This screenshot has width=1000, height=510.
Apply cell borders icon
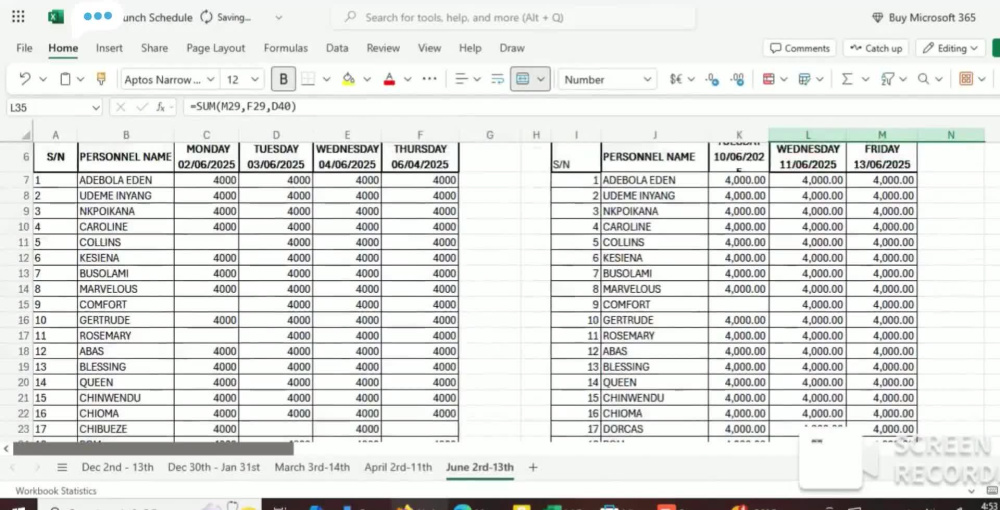tap(308, 79)
